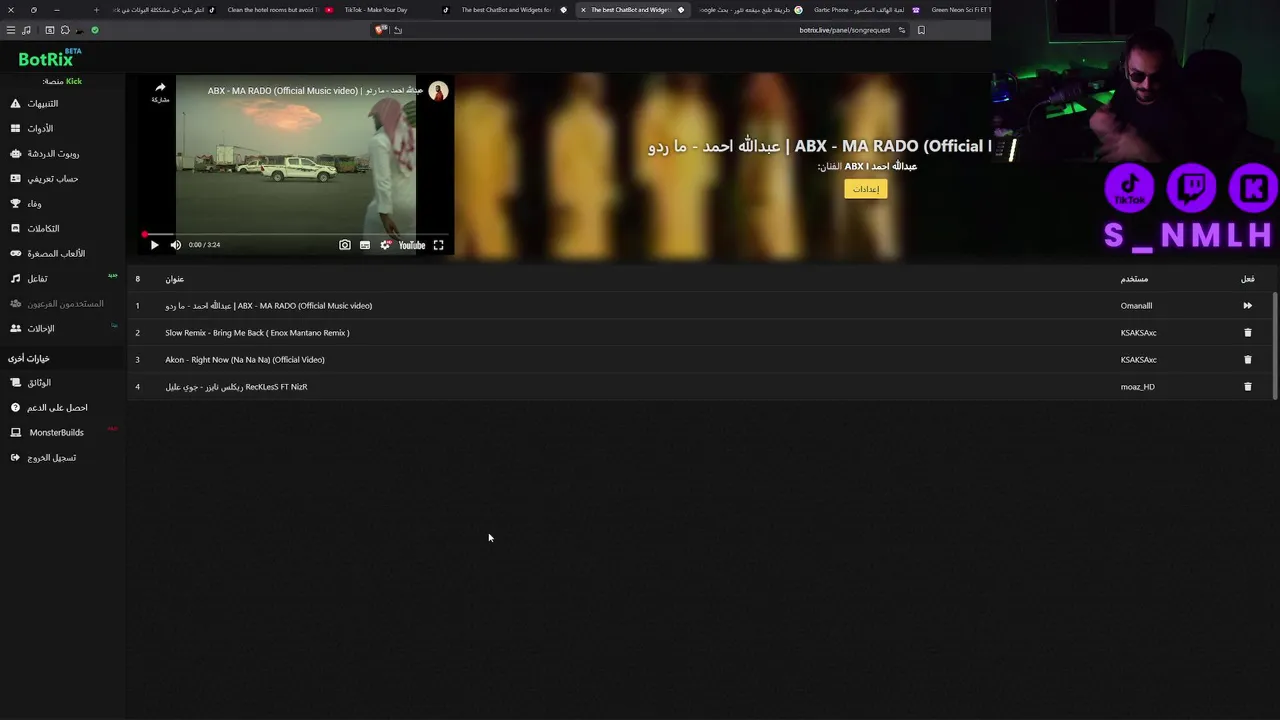Viewport: 1280px width, 720px height.
Task: Delete the Slow Remix song request
Action: (x=1247, y=333)
